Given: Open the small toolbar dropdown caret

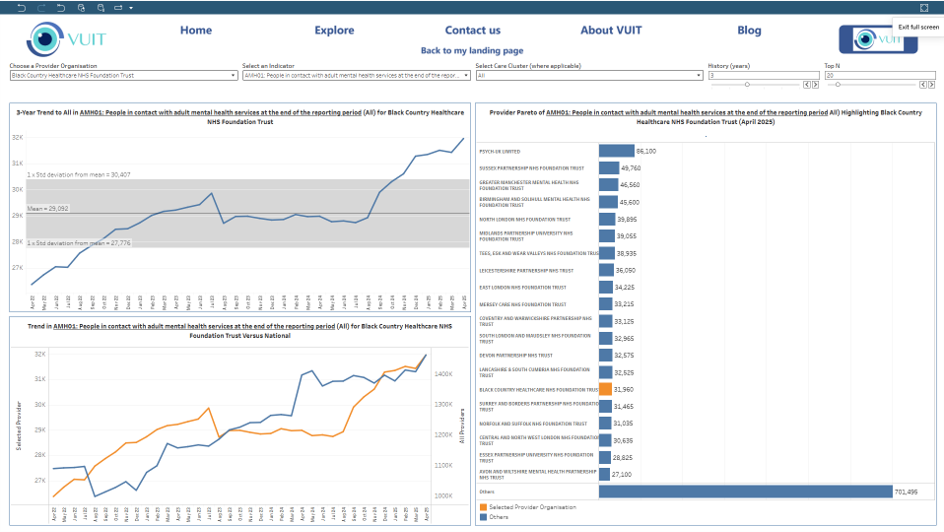Looking at the screenshot, I should (131, 8).
